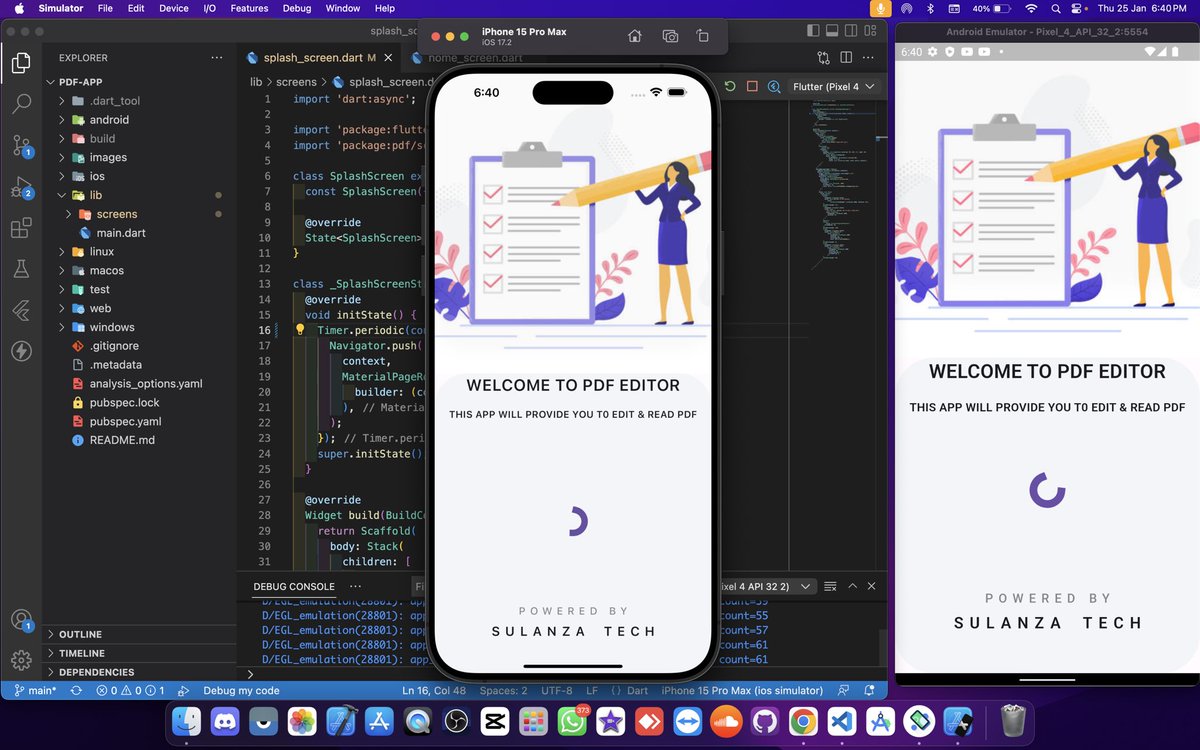Viewport: 1200px width, 750px height.
Task: Open Run and Debug view in activity bar
Action: [21, 187]
